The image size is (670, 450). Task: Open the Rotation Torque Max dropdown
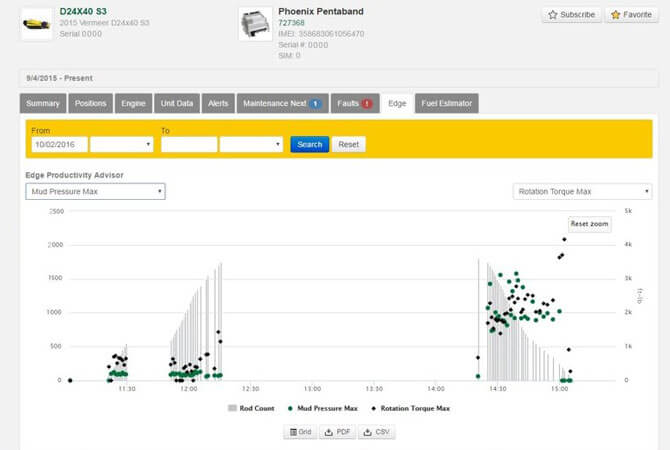coord(582,191)
